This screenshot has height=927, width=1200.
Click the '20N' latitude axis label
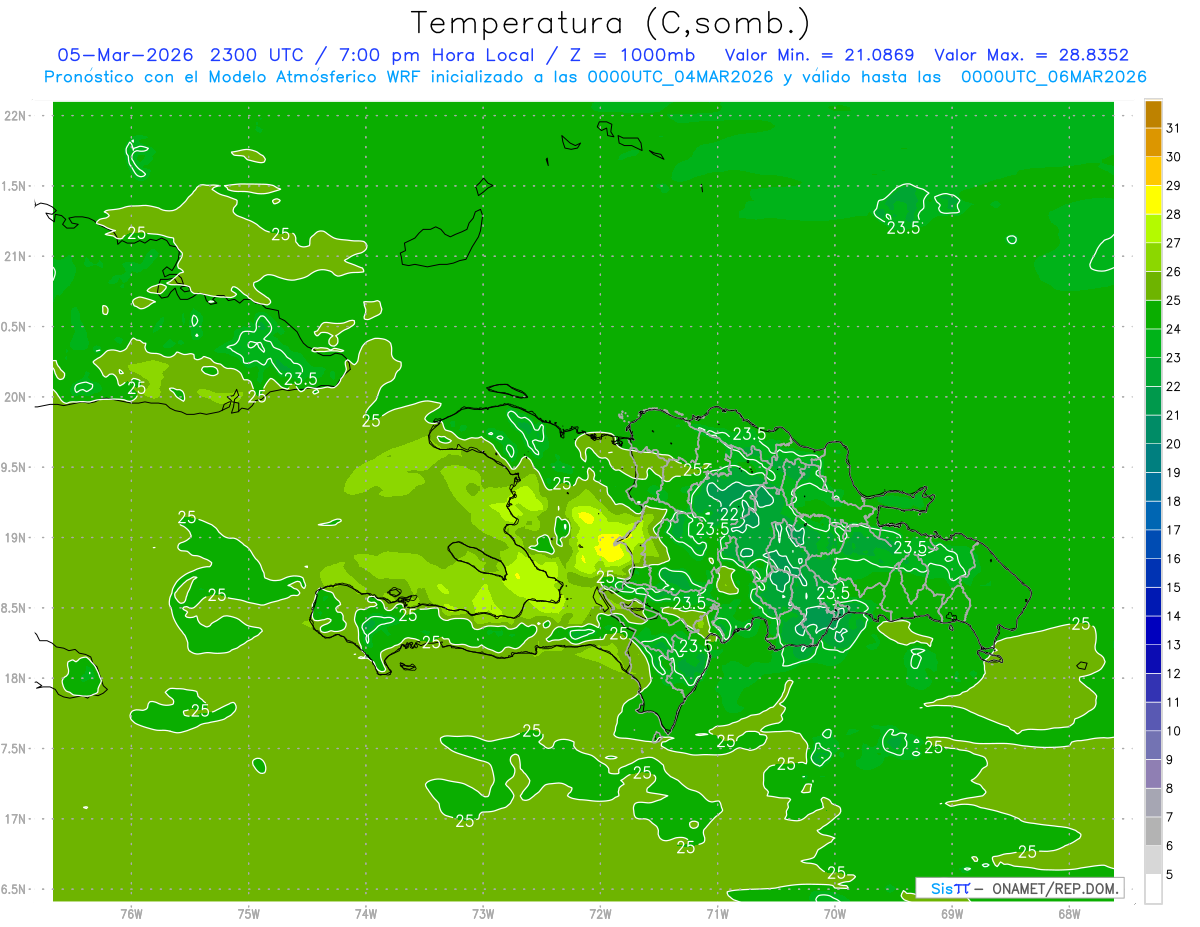[x=17, y=397]
